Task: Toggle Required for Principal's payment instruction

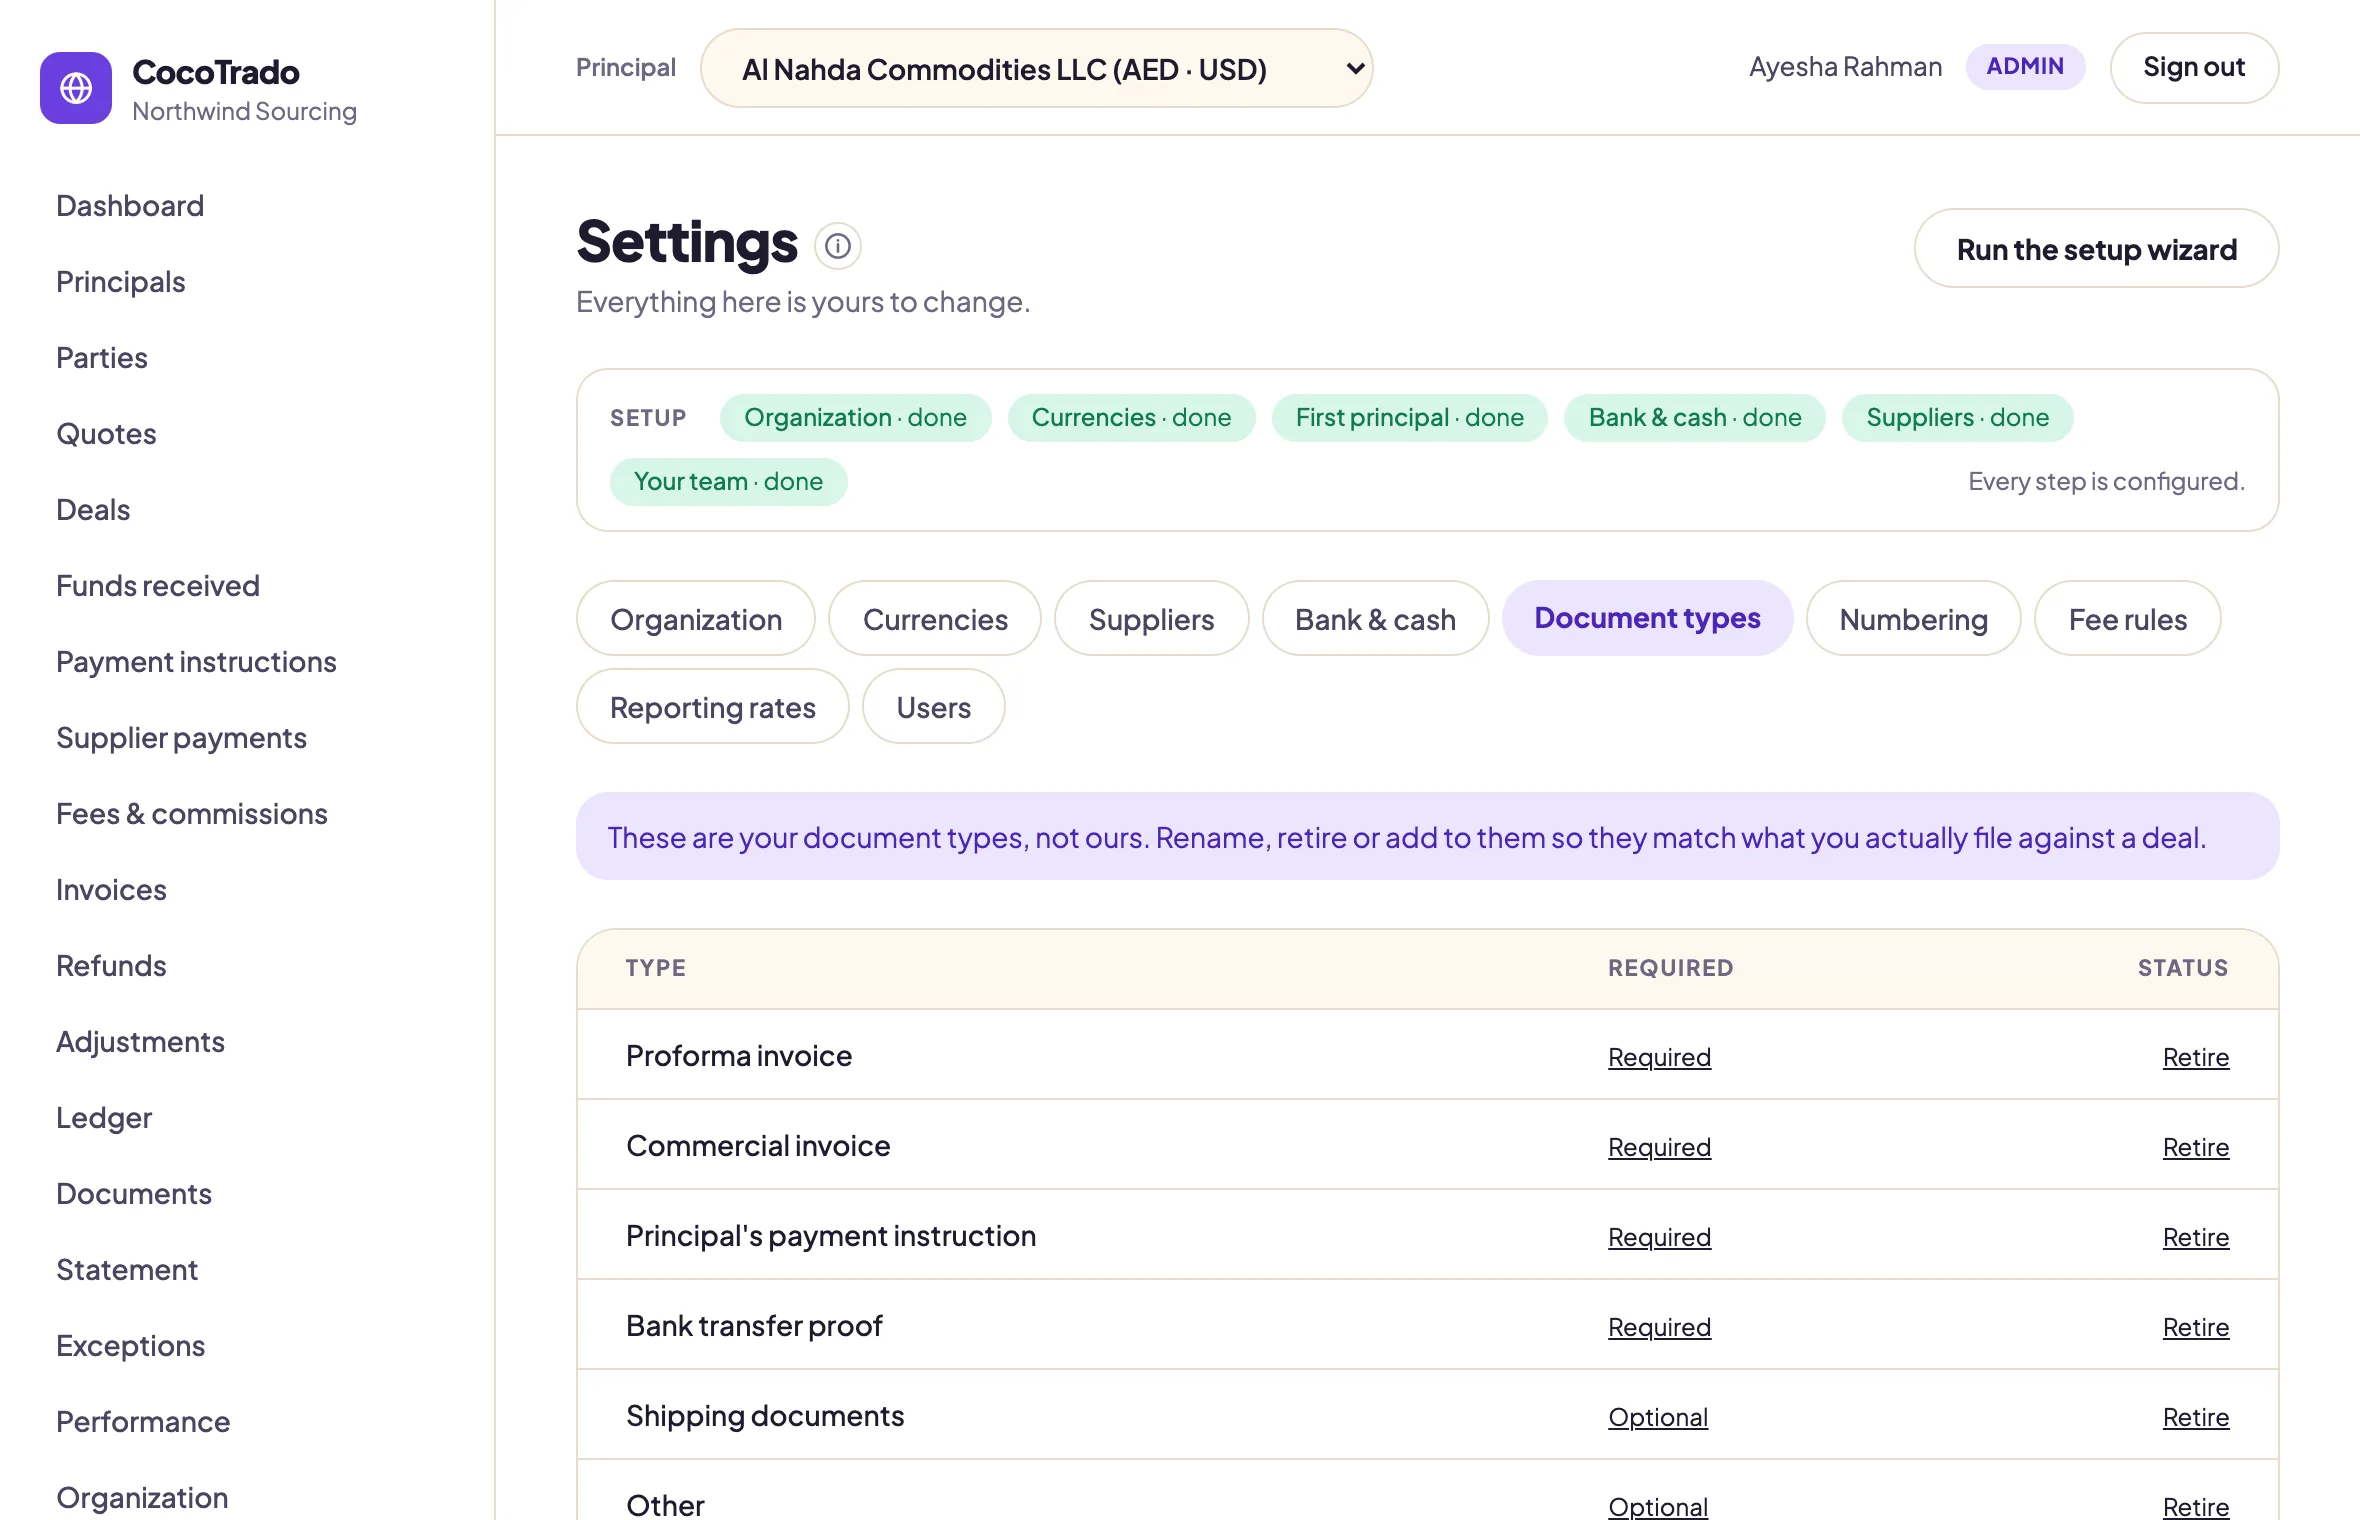Action: [1659, 1237]
